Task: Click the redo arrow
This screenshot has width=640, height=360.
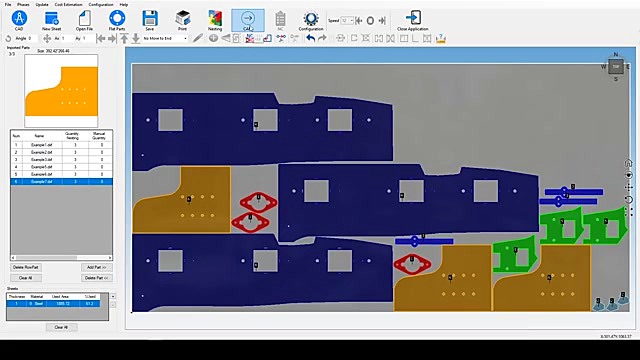Action: pos(322,38)
